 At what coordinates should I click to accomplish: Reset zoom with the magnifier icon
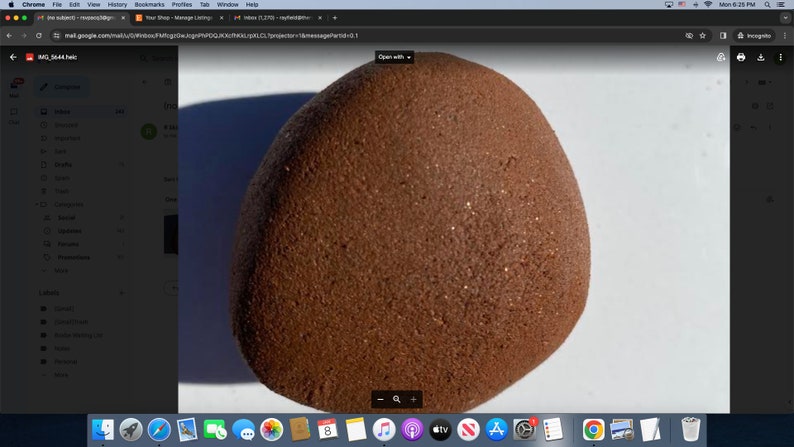(x=396, y=399)
